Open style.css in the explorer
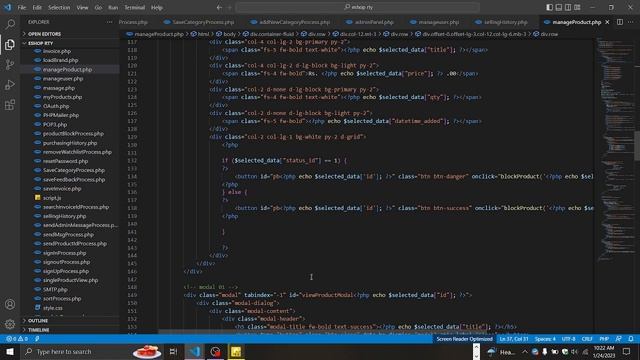The width and height of the screenshot is (640, 360). tap(53, 308)
